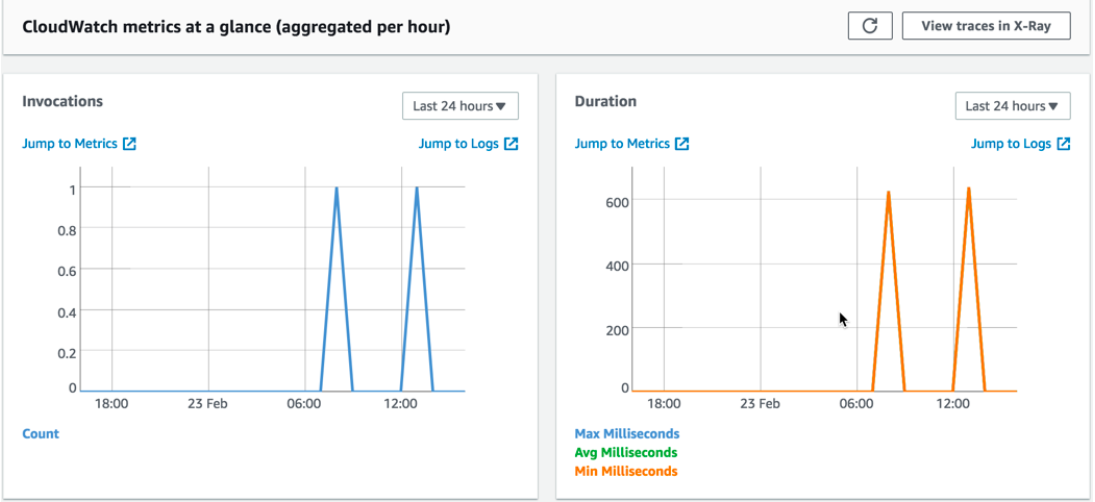Image resolution: width=1095 pixels, height=502 pixels.
Task: Open View traces in X-Ray
Action: click(985, 26)
